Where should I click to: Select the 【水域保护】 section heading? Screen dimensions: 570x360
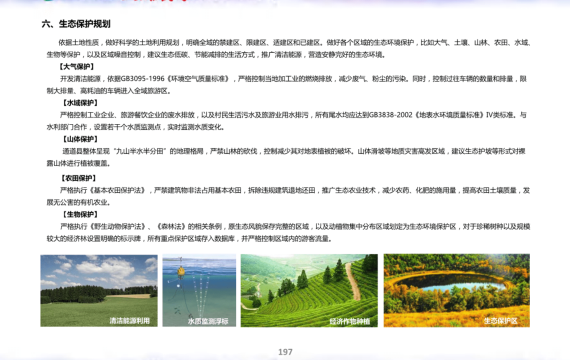click(x=80, y=103)
